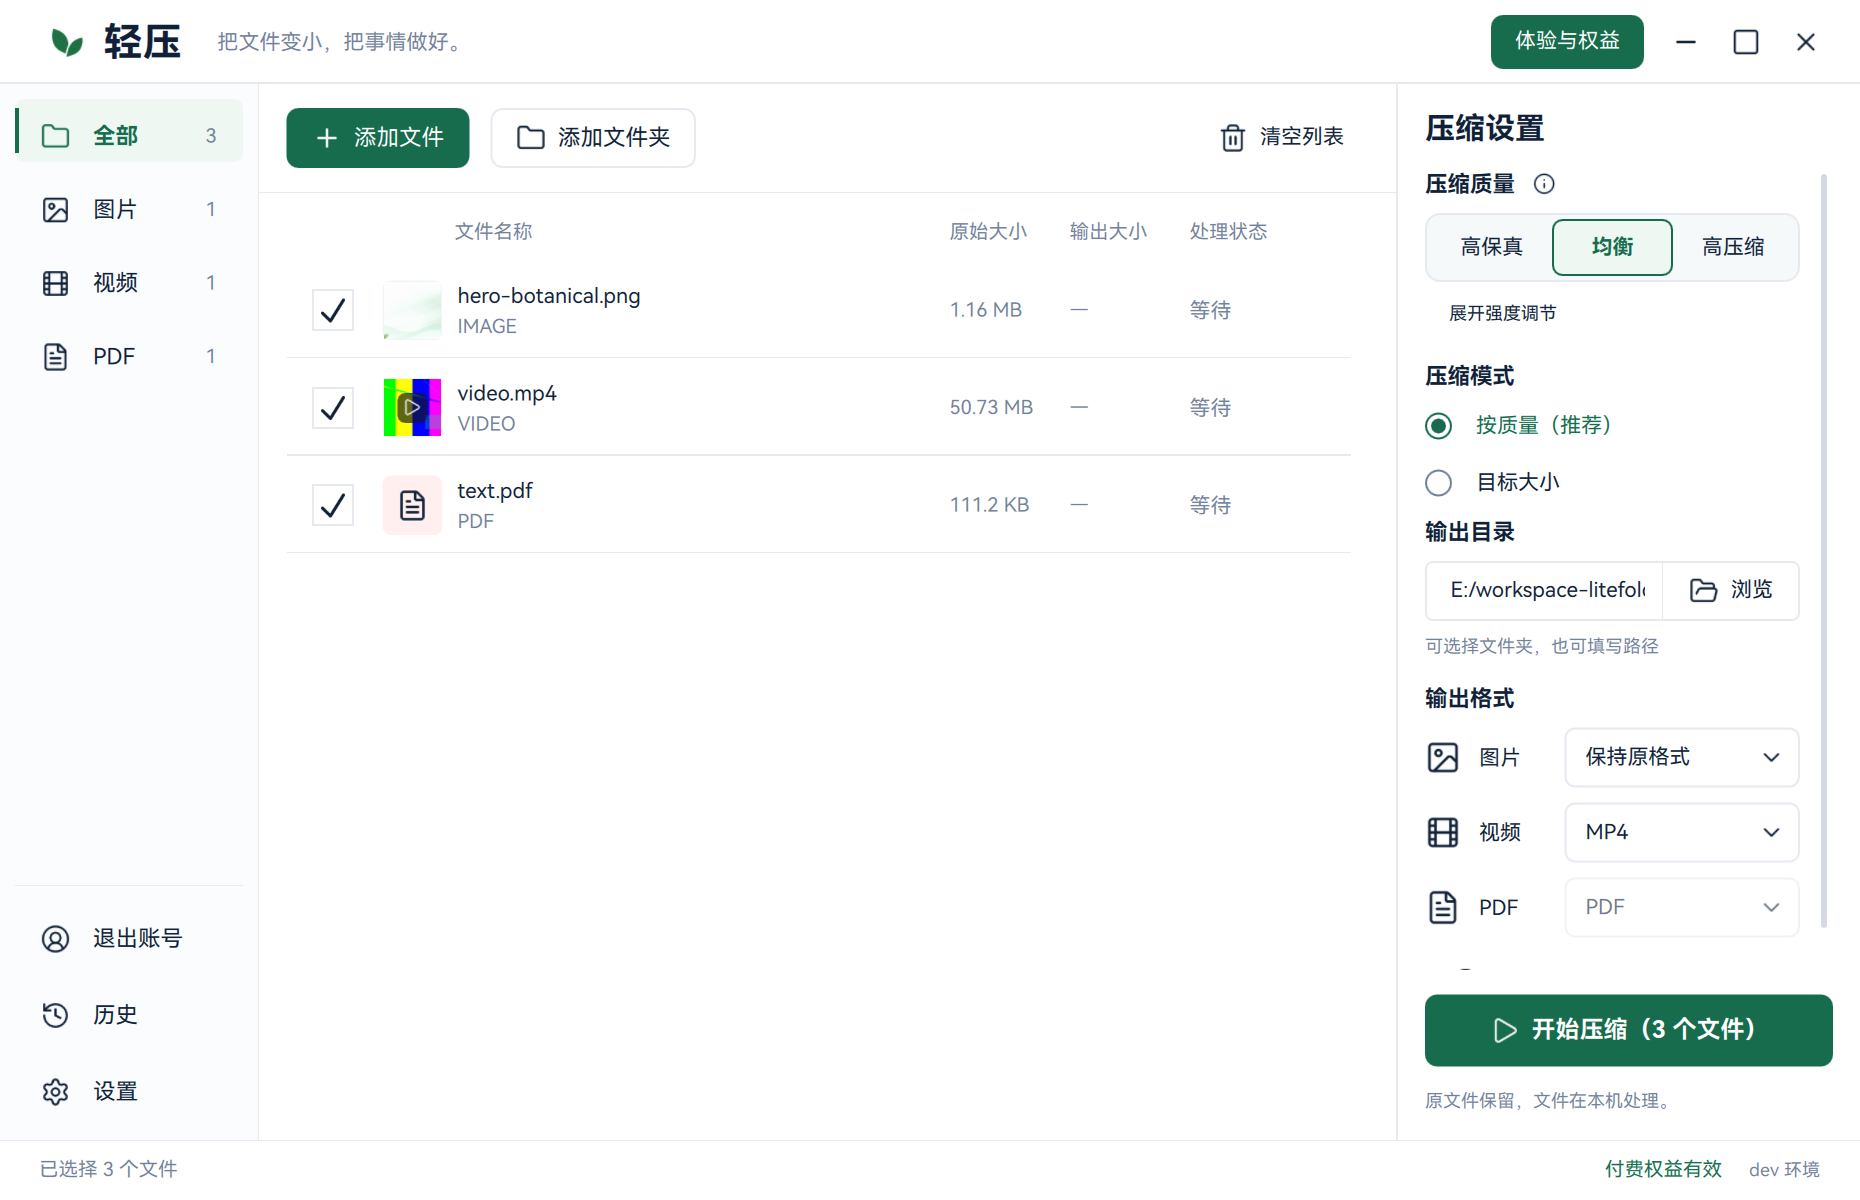Click the PDF document icon in sidebar
This screenshot has height=1200, width=1860.
(x=56, y=357)
